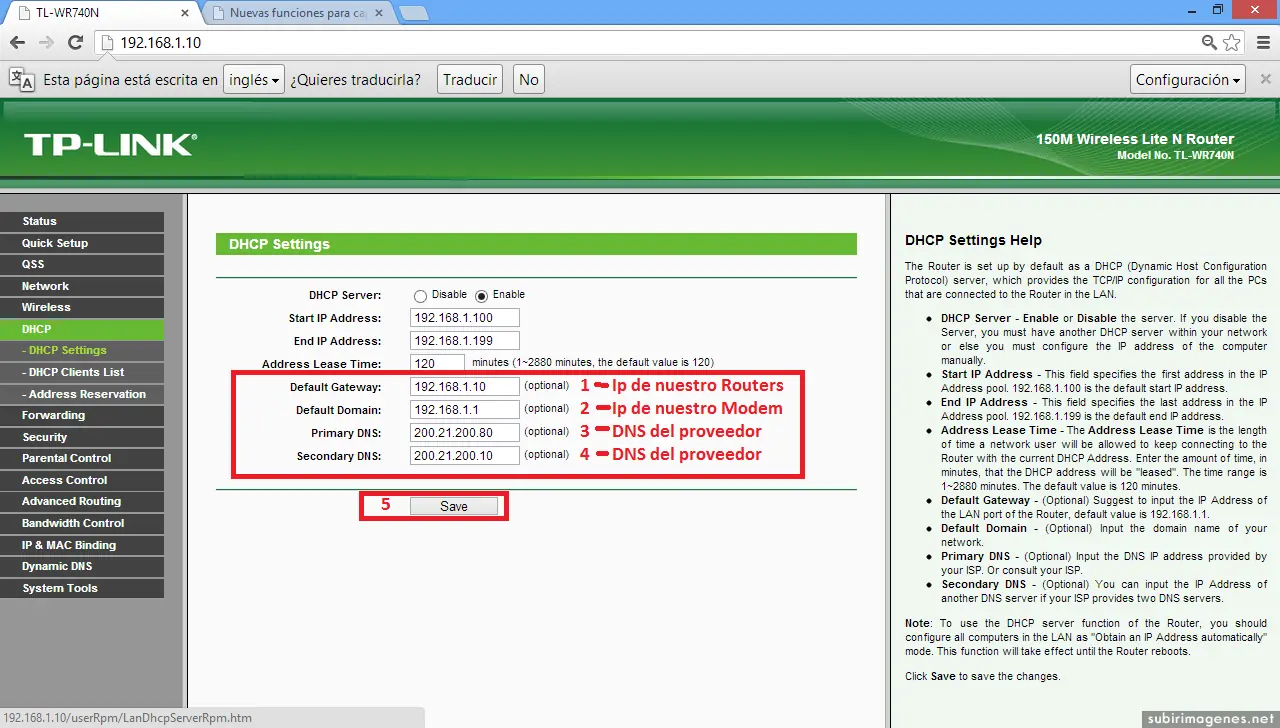Open the IP & MAC Binding menu
Screen dimensions: 1280x728
[x=82, y=545]
